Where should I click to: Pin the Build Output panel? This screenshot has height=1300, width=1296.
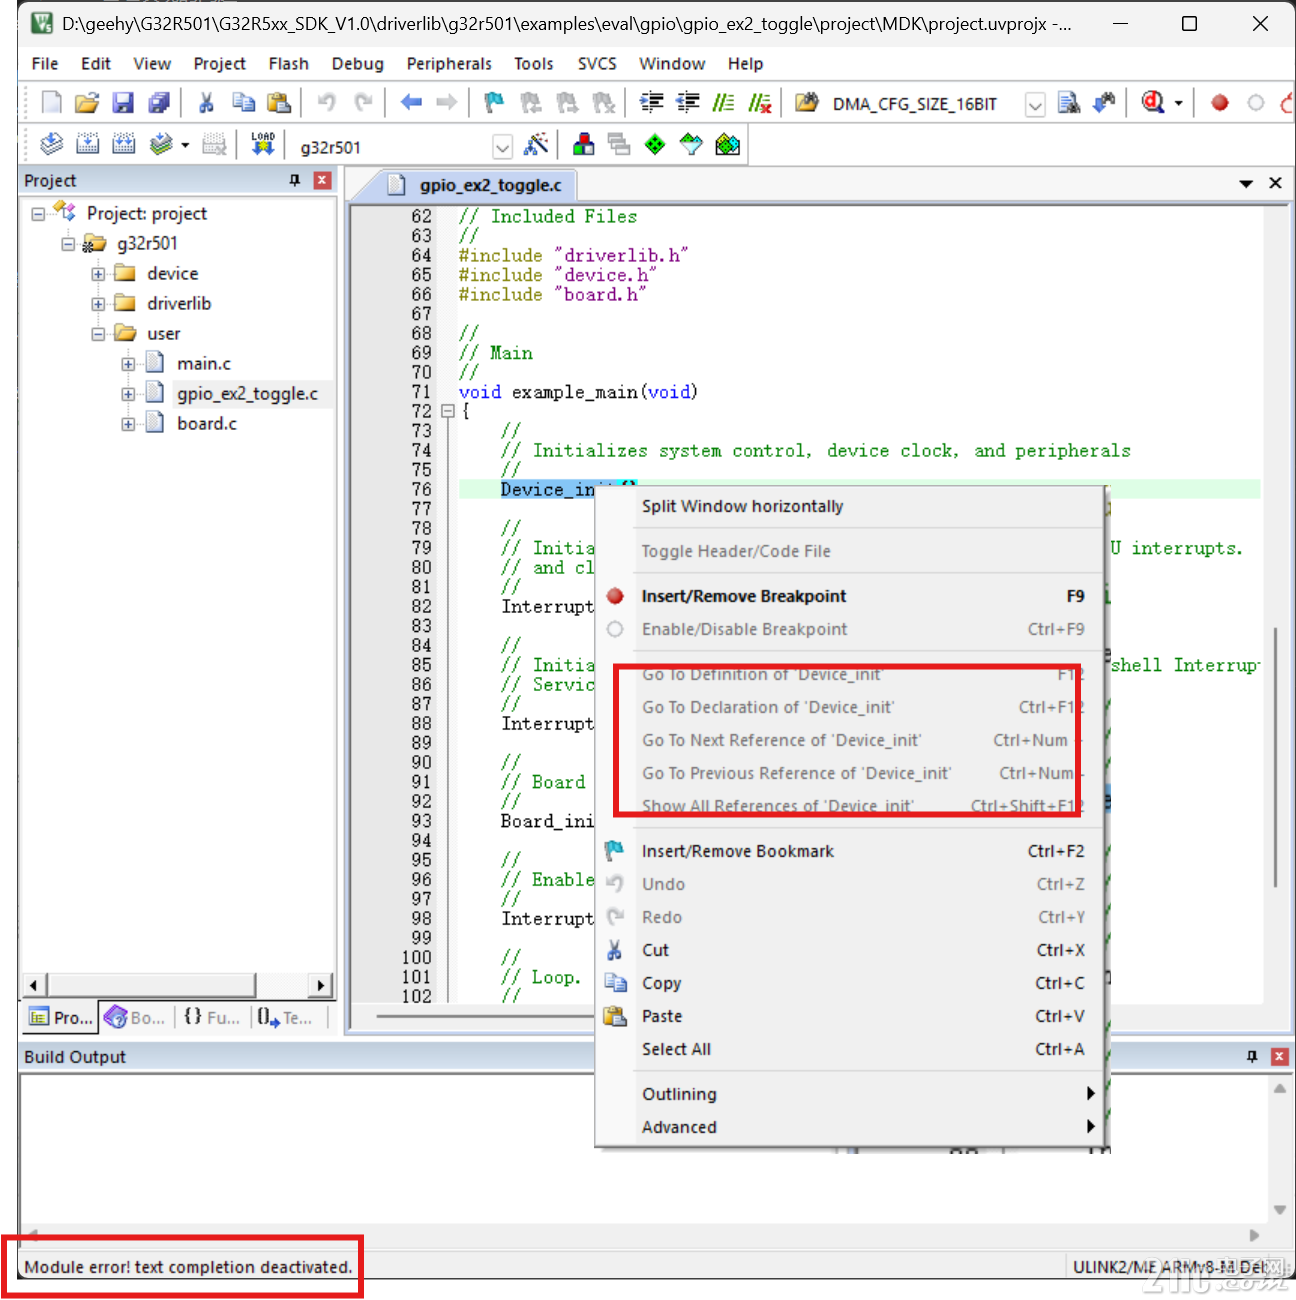(1251, 1056)
